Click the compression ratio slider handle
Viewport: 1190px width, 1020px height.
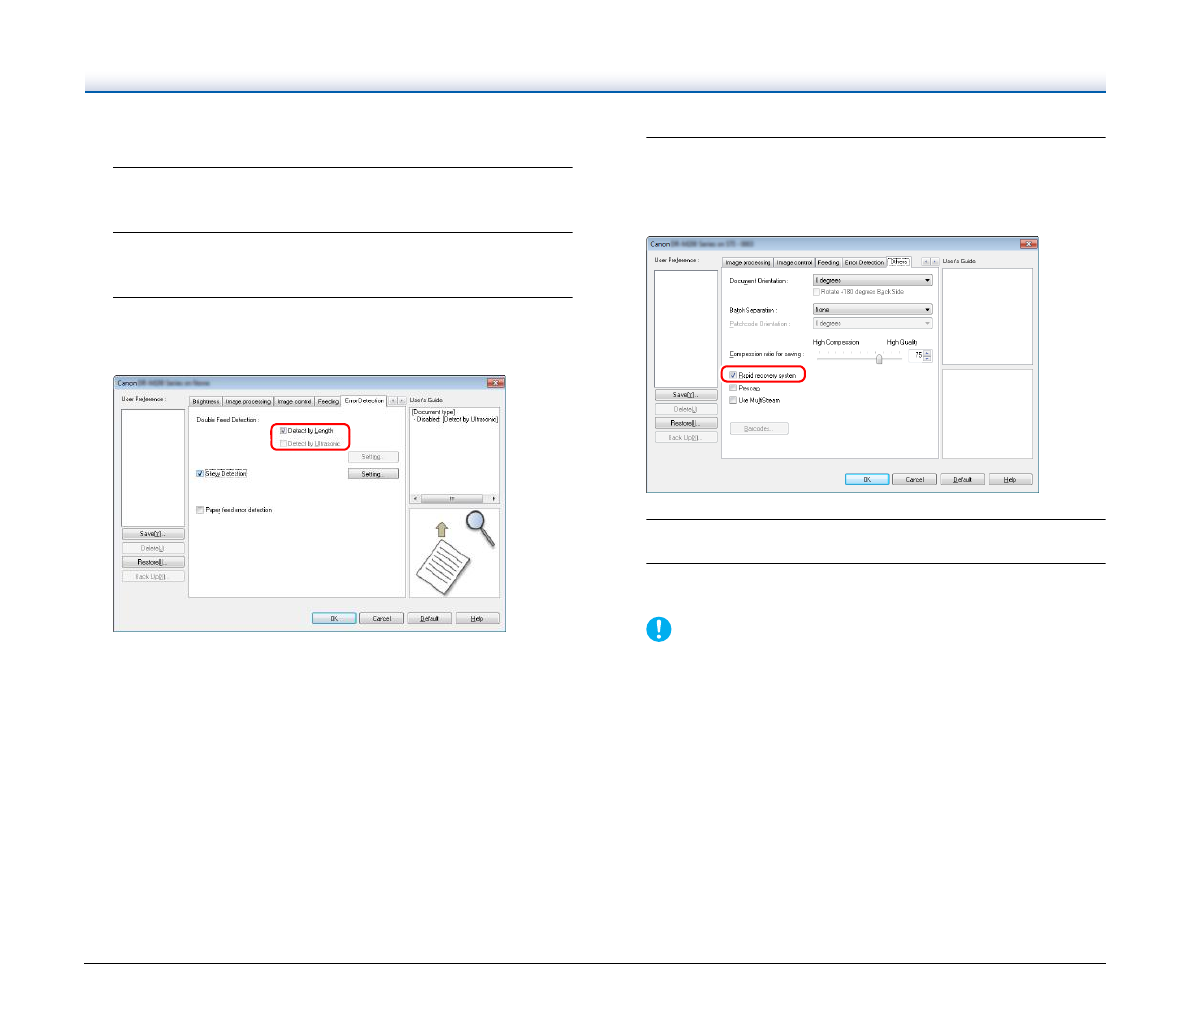(x=879, y=358)
